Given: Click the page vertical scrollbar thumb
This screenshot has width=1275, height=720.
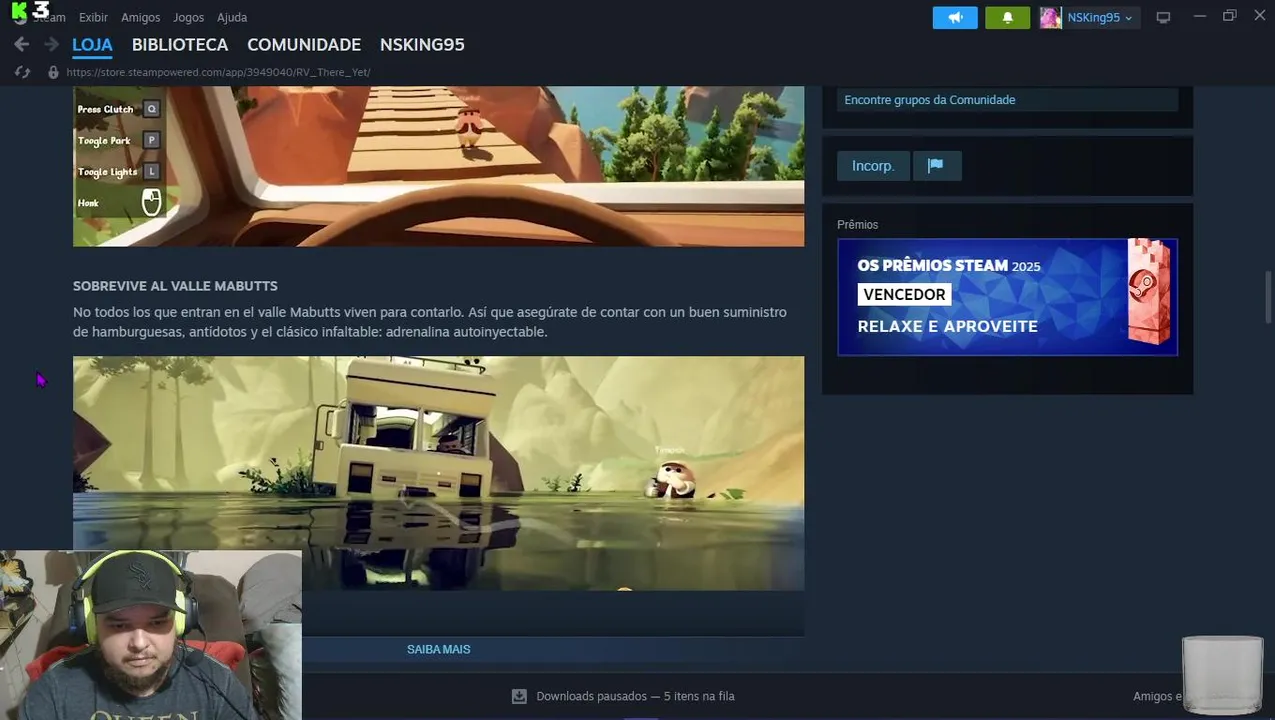Looking at the screenshot, I should (1269, 297).
